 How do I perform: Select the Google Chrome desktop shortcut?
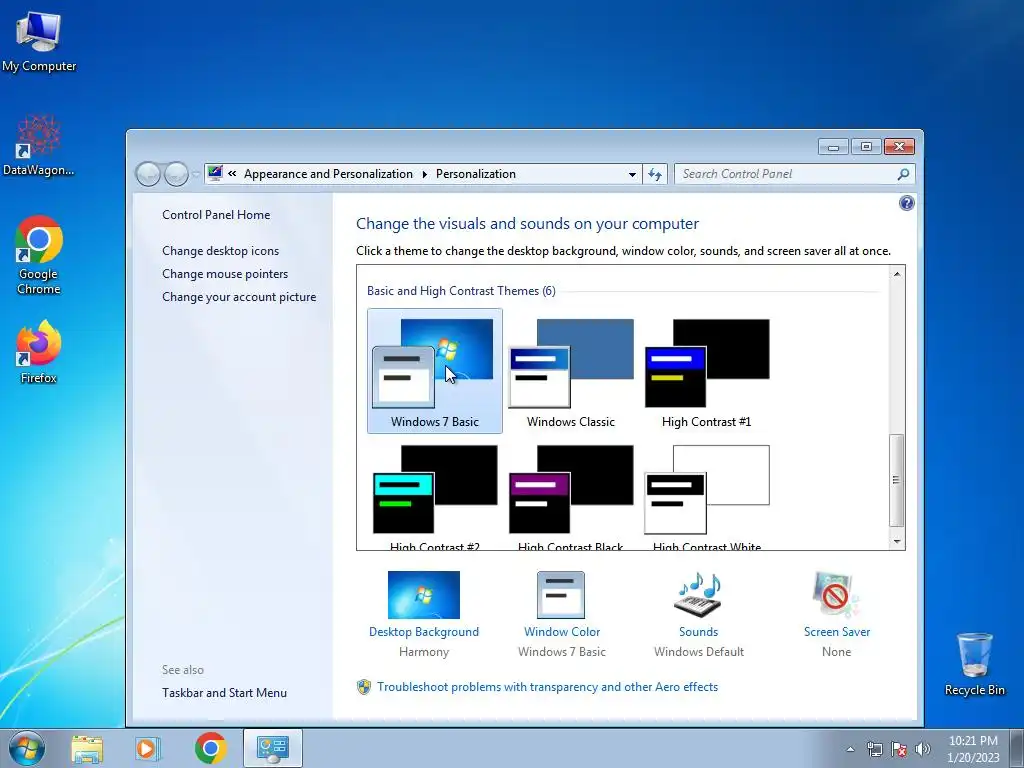[39, 255]
